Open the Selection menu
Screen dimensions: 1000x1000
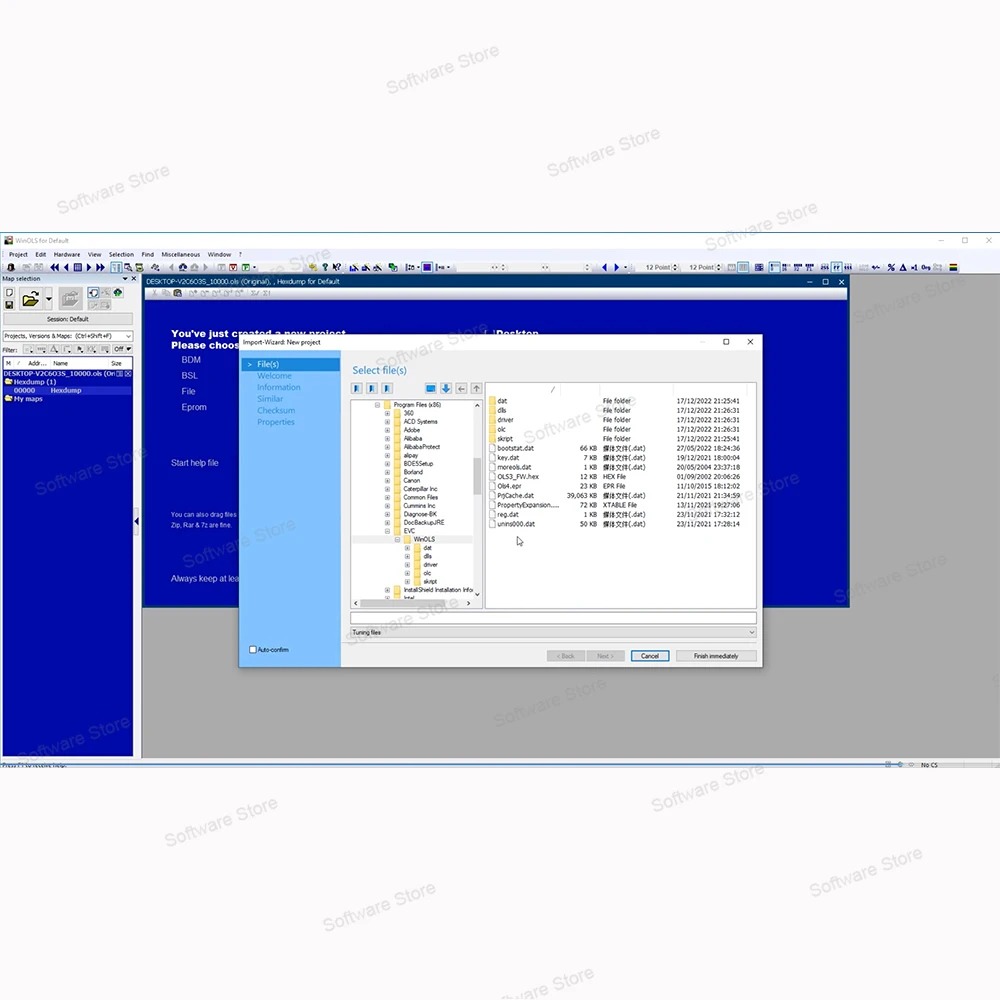click(121, 254)
